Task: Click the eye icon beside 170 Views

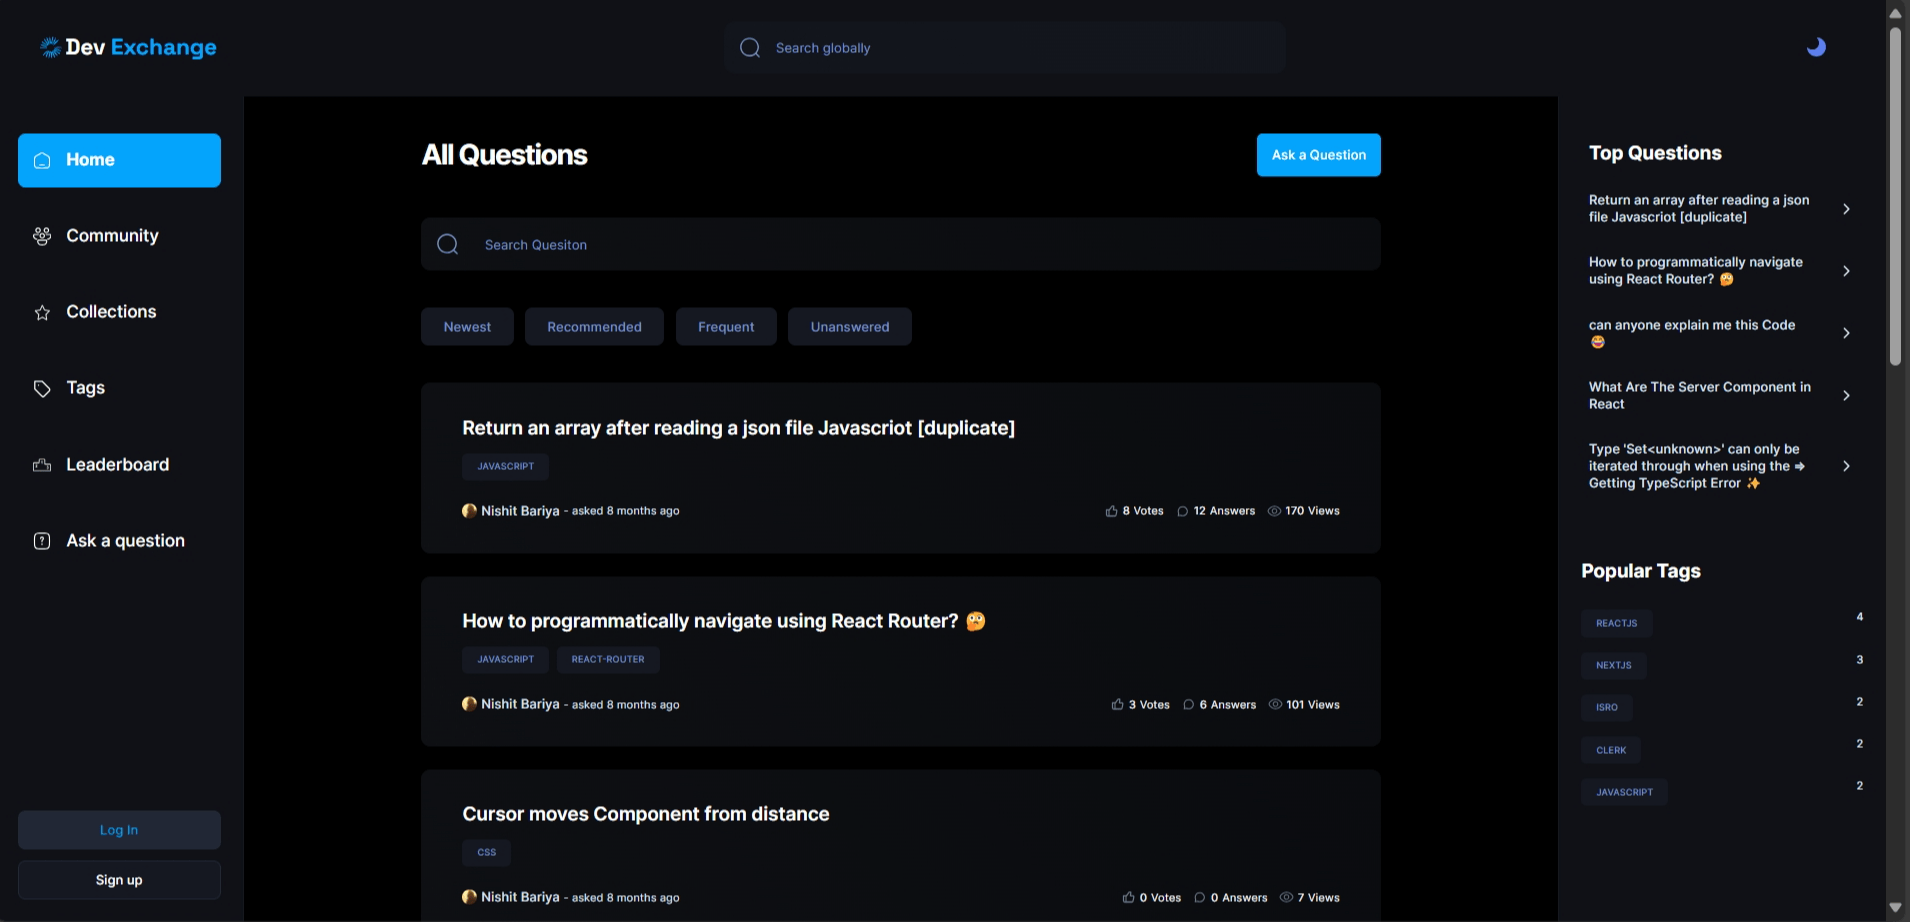Action: click(1274, 511)
